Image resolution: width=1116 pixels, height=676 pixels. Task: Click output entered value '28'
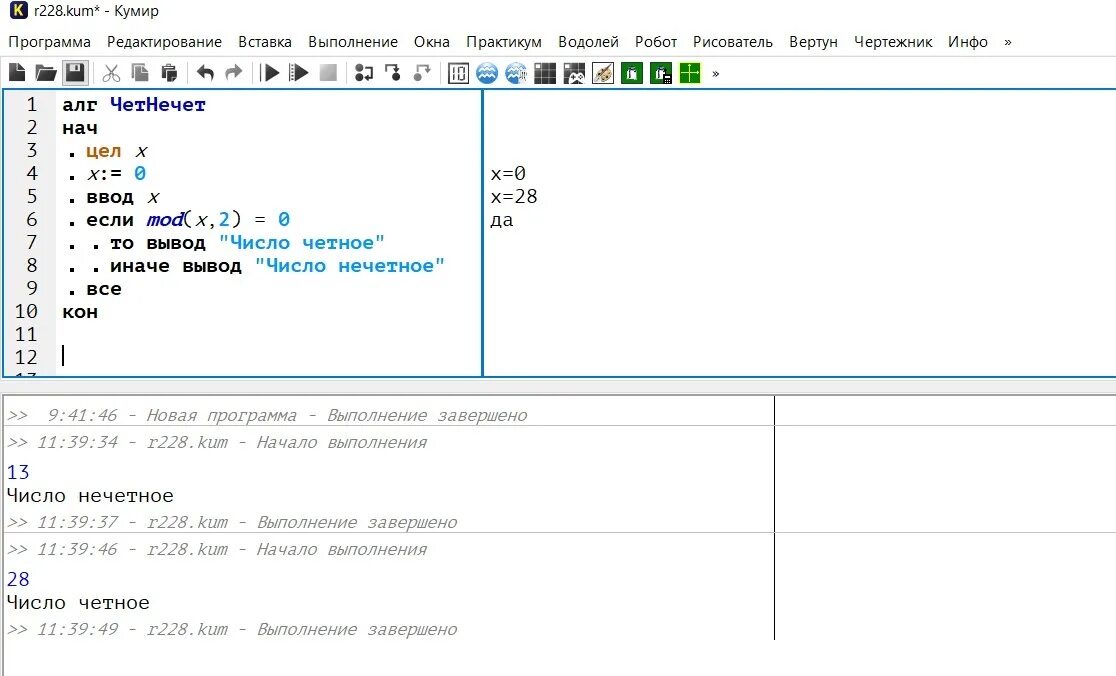point(19,579)
